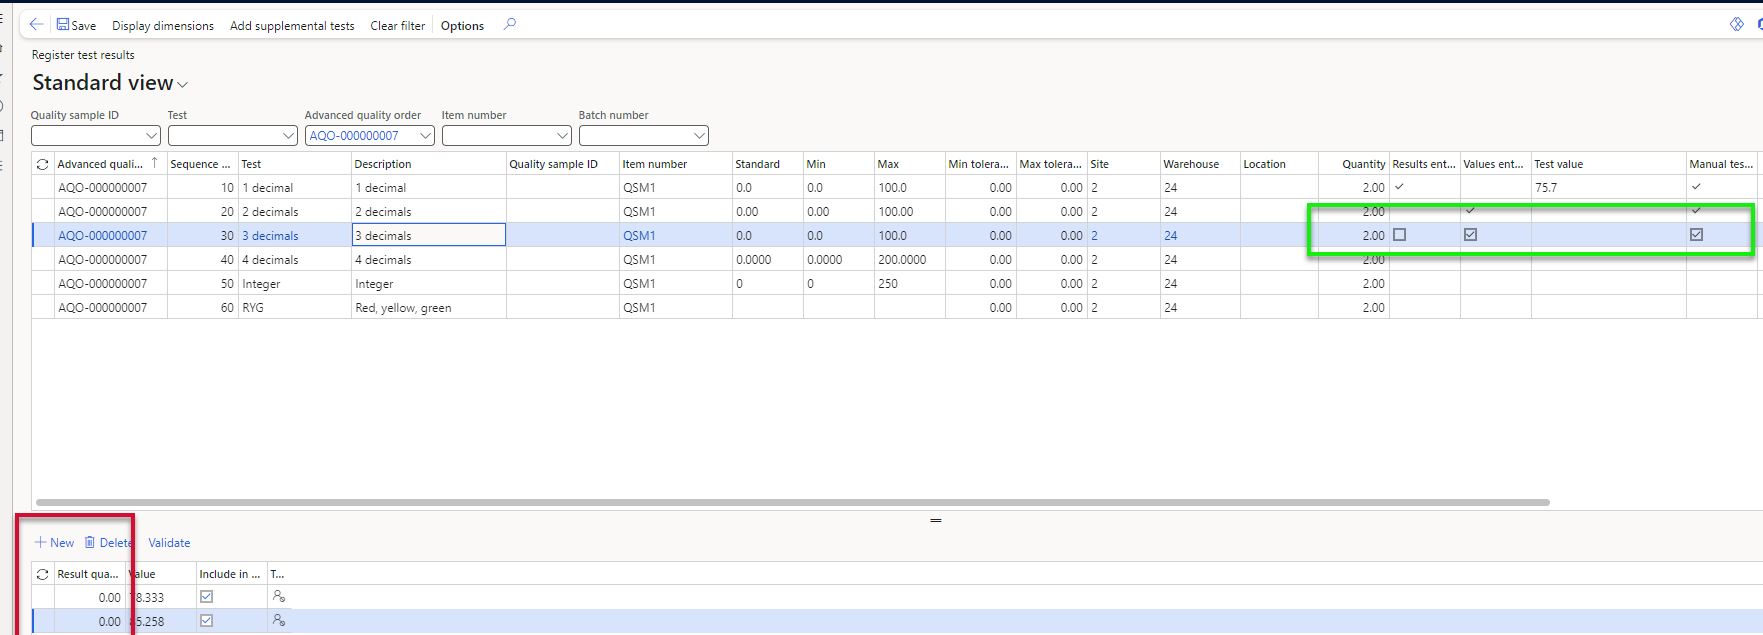Click the diamond icon at top right
1763x635 pixels.
tap(1736, 25)
